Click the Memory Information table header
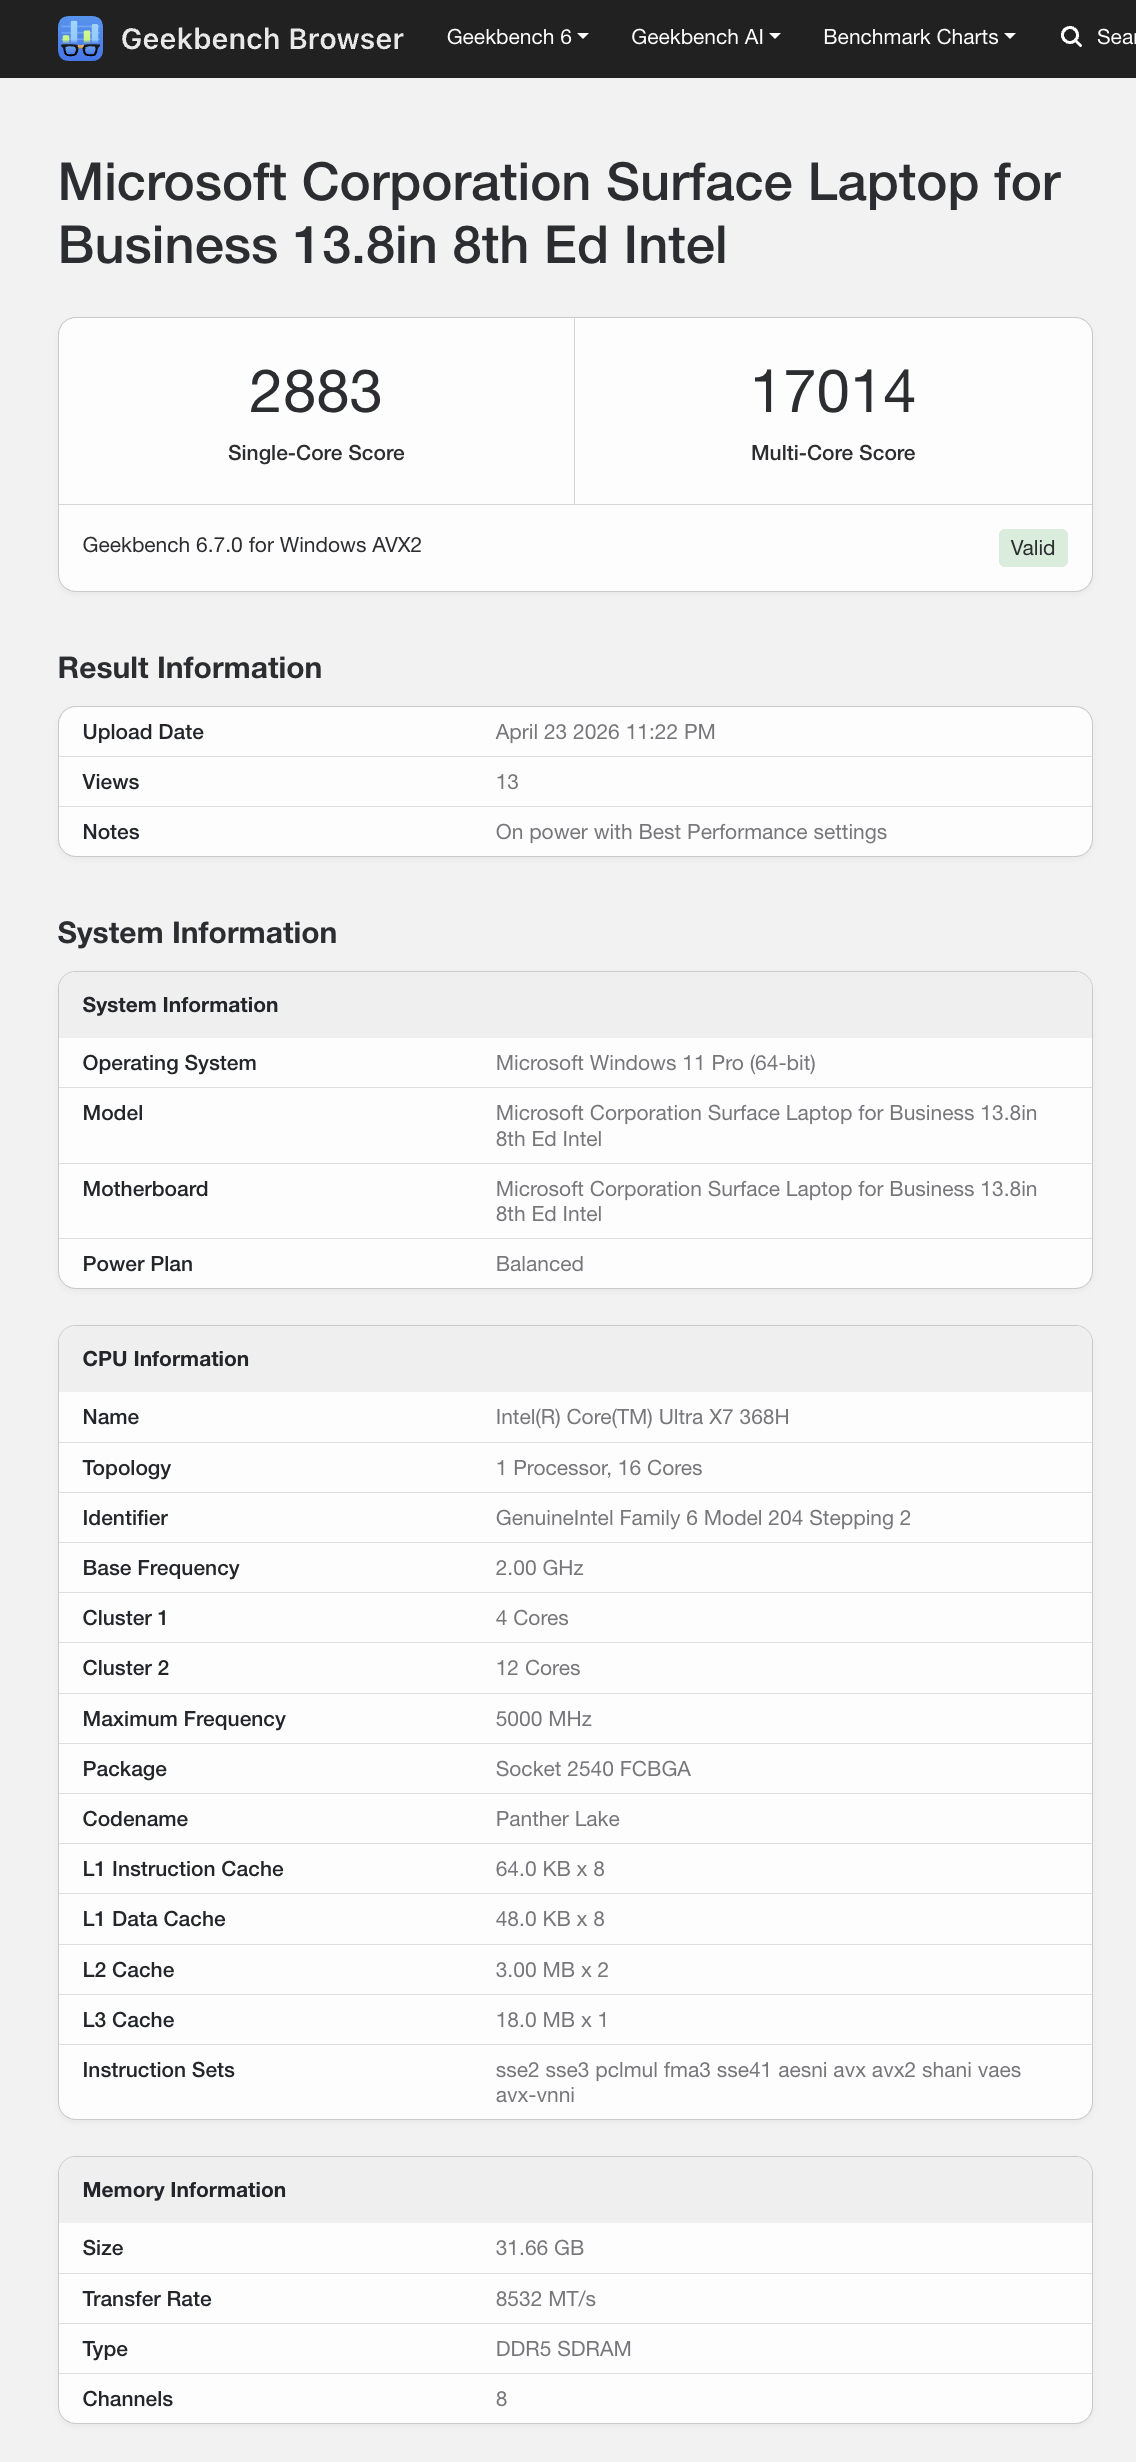Viewport: 1136px width, 2462px height. coord(184,2190)
